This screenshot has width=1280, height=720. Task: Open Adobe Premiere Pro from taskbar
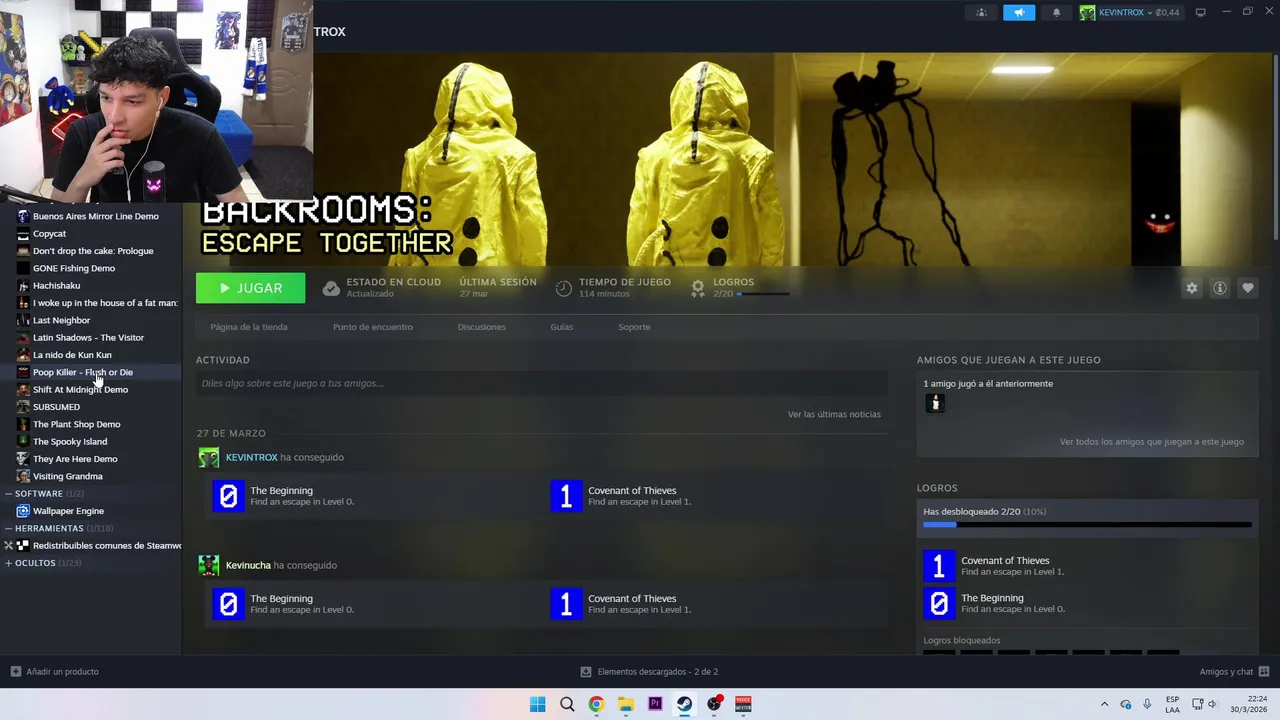[x=655, y=704]
